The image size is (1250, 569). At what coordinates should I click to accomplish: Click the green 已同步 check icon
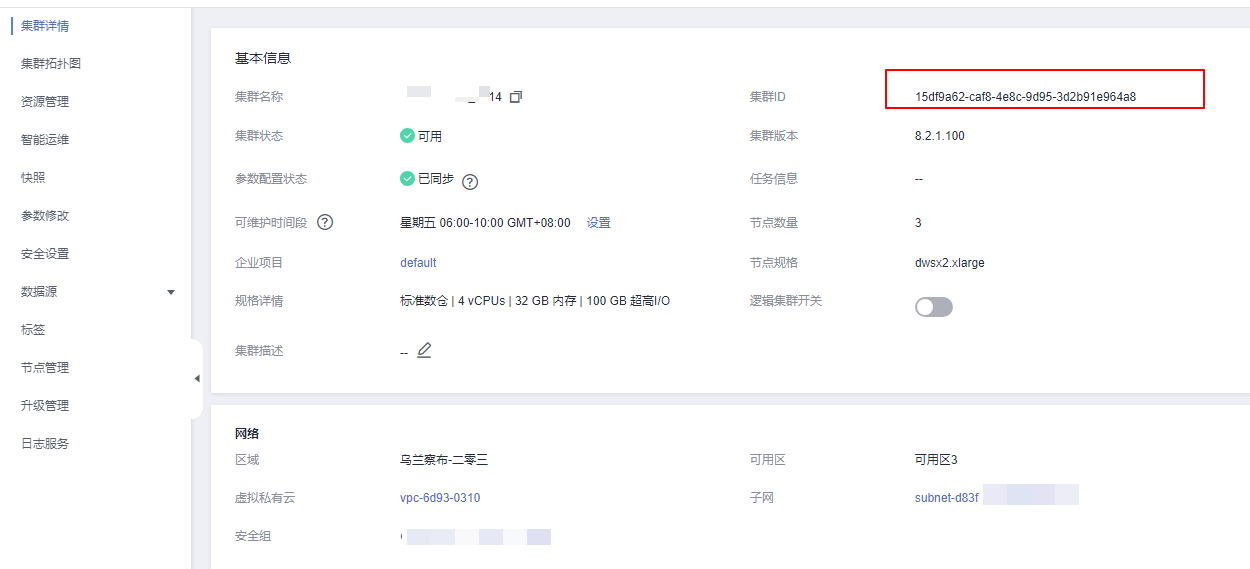click(407, 179)
